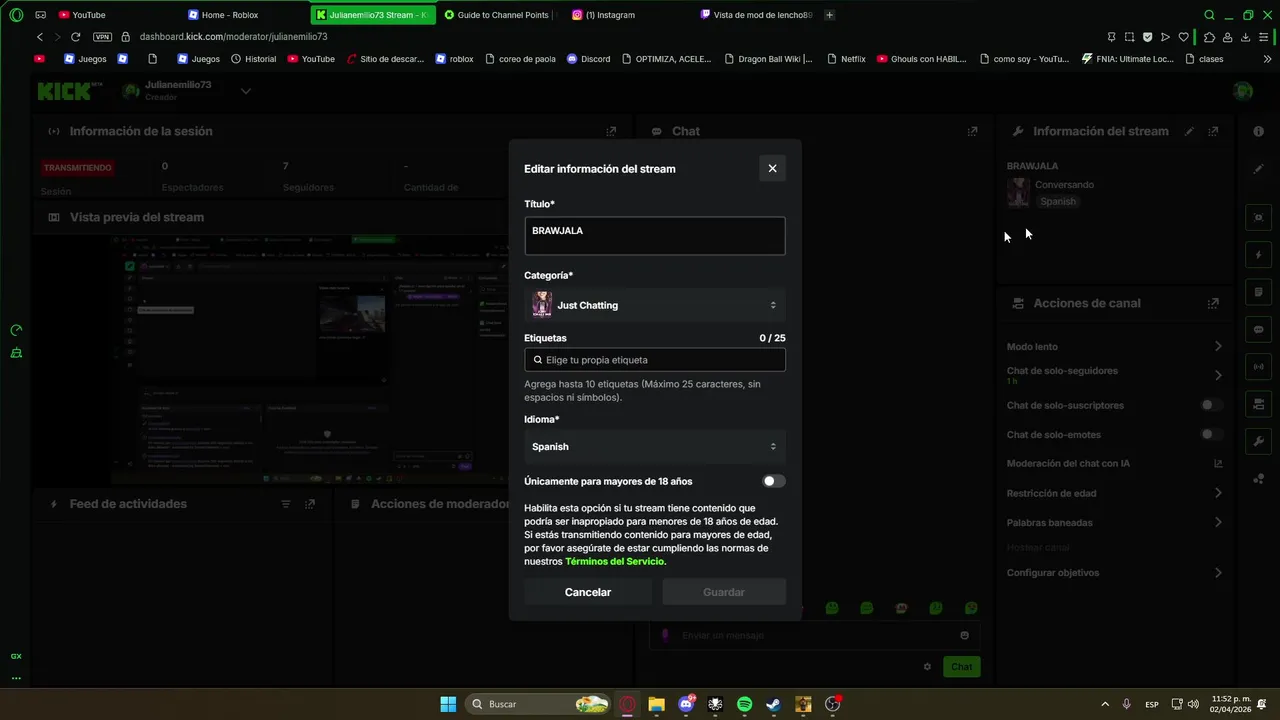Screen dimensions: 1280x720
Task: Click the Guardar button
Action: [x=723, y=592]
